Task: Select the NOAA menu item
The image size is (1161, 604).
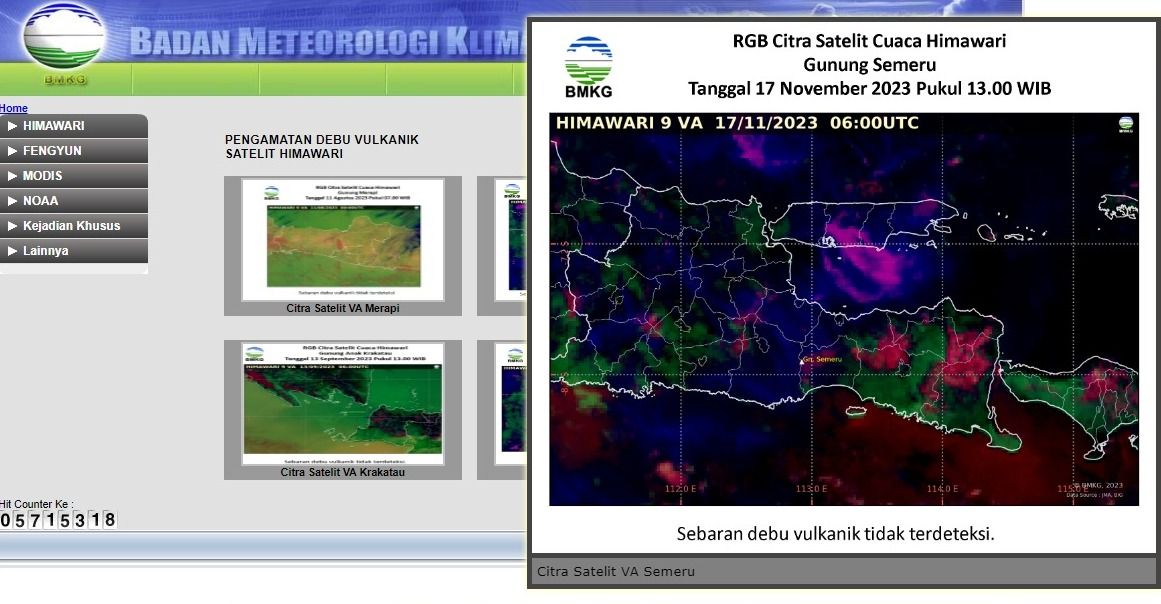Action: [x=74, y=201]
